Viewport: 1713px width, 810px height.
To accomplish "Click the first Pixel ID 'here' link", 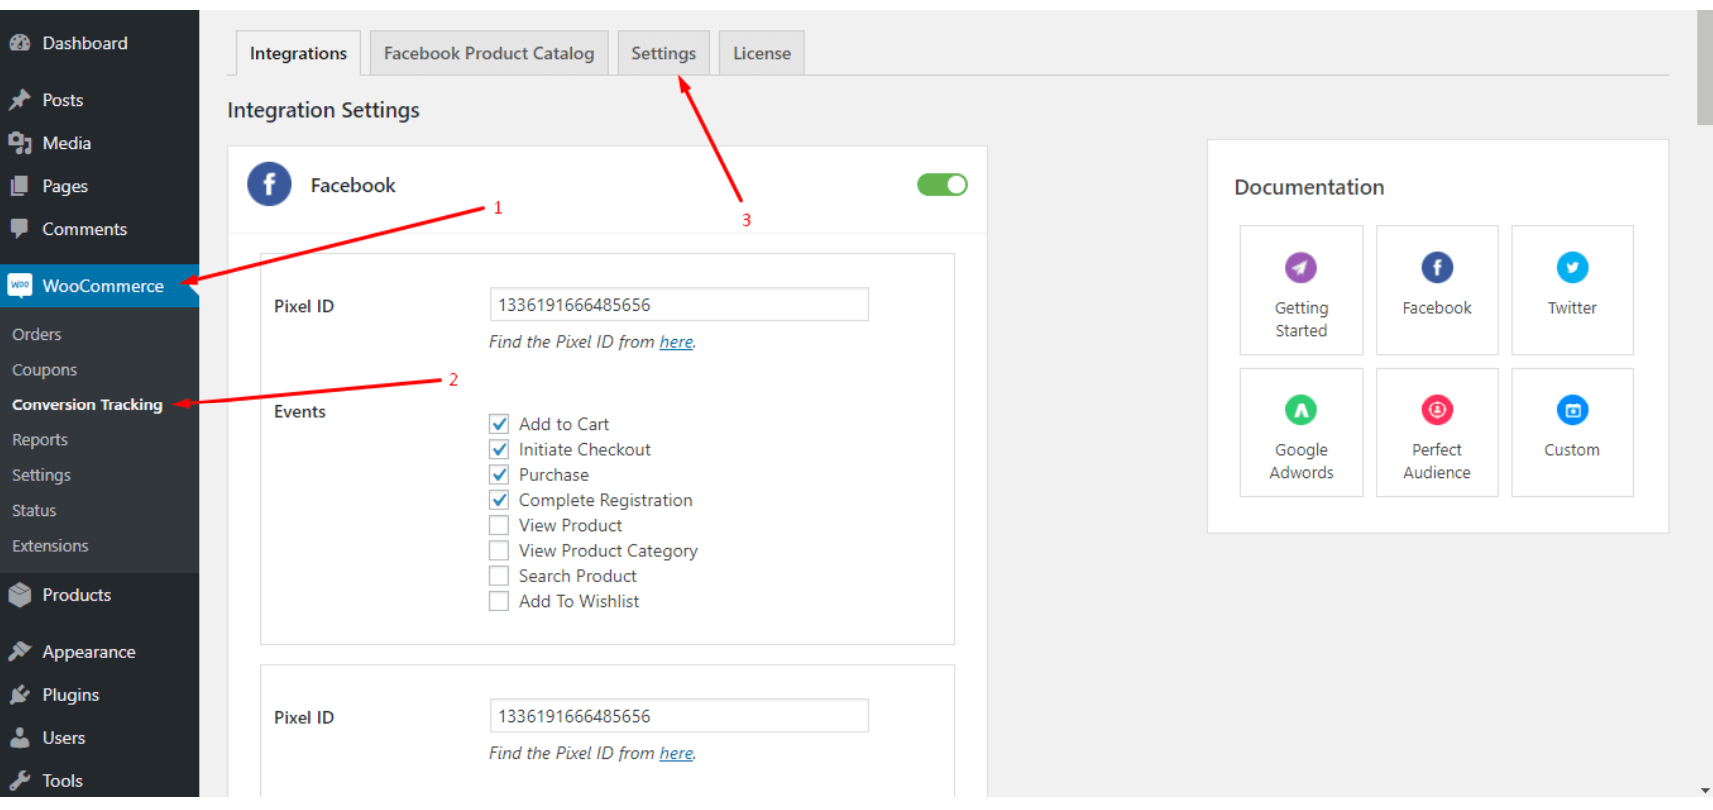I will click(676, 342).
